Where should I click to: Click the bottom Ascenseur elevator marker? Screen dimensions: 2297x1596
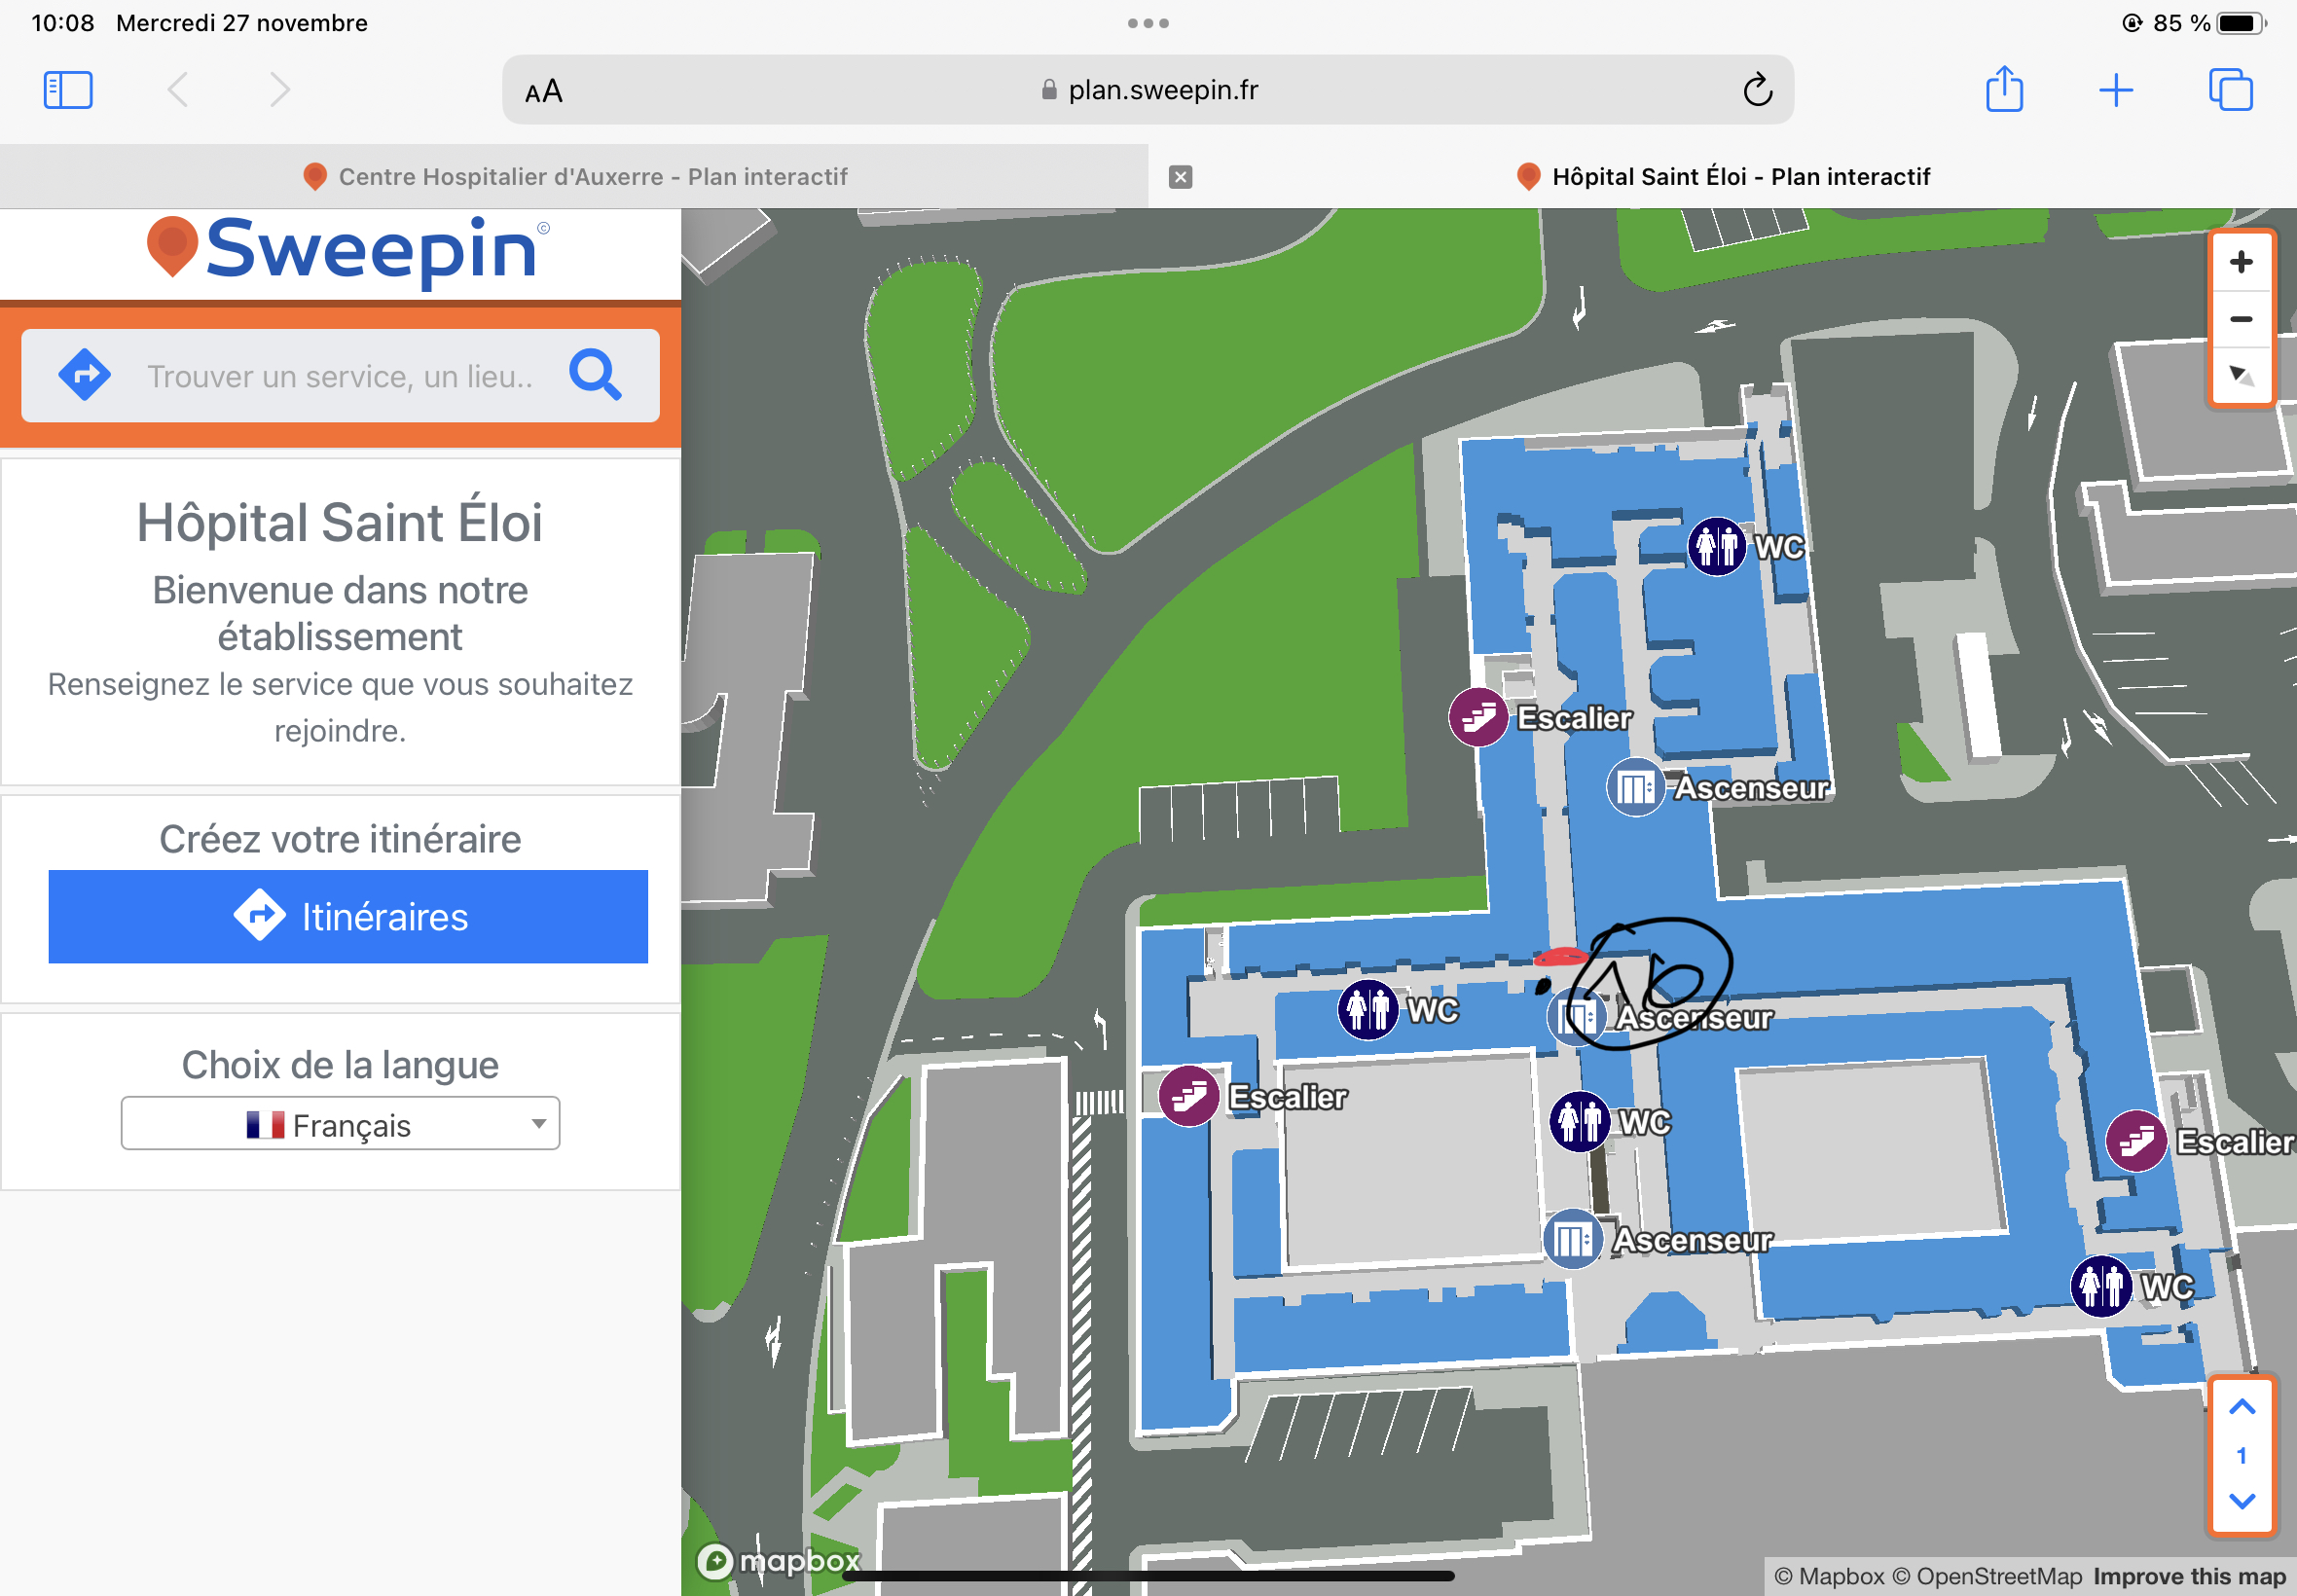pos(1572,1240)
